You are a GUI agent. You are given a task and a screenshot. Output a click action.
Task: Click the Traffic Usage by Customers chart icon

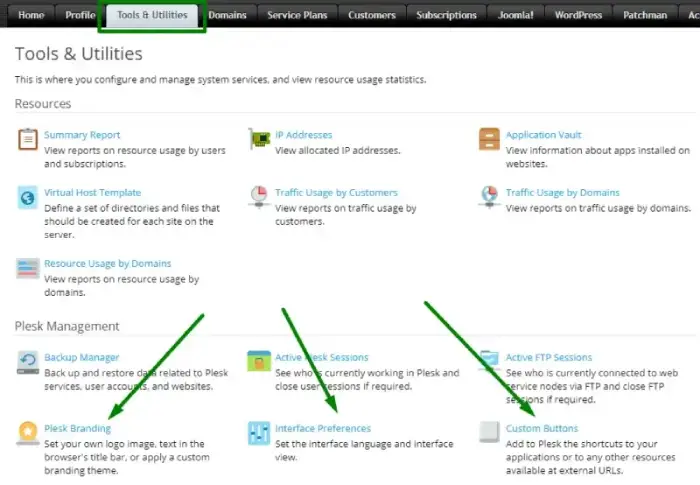[259, 197]
